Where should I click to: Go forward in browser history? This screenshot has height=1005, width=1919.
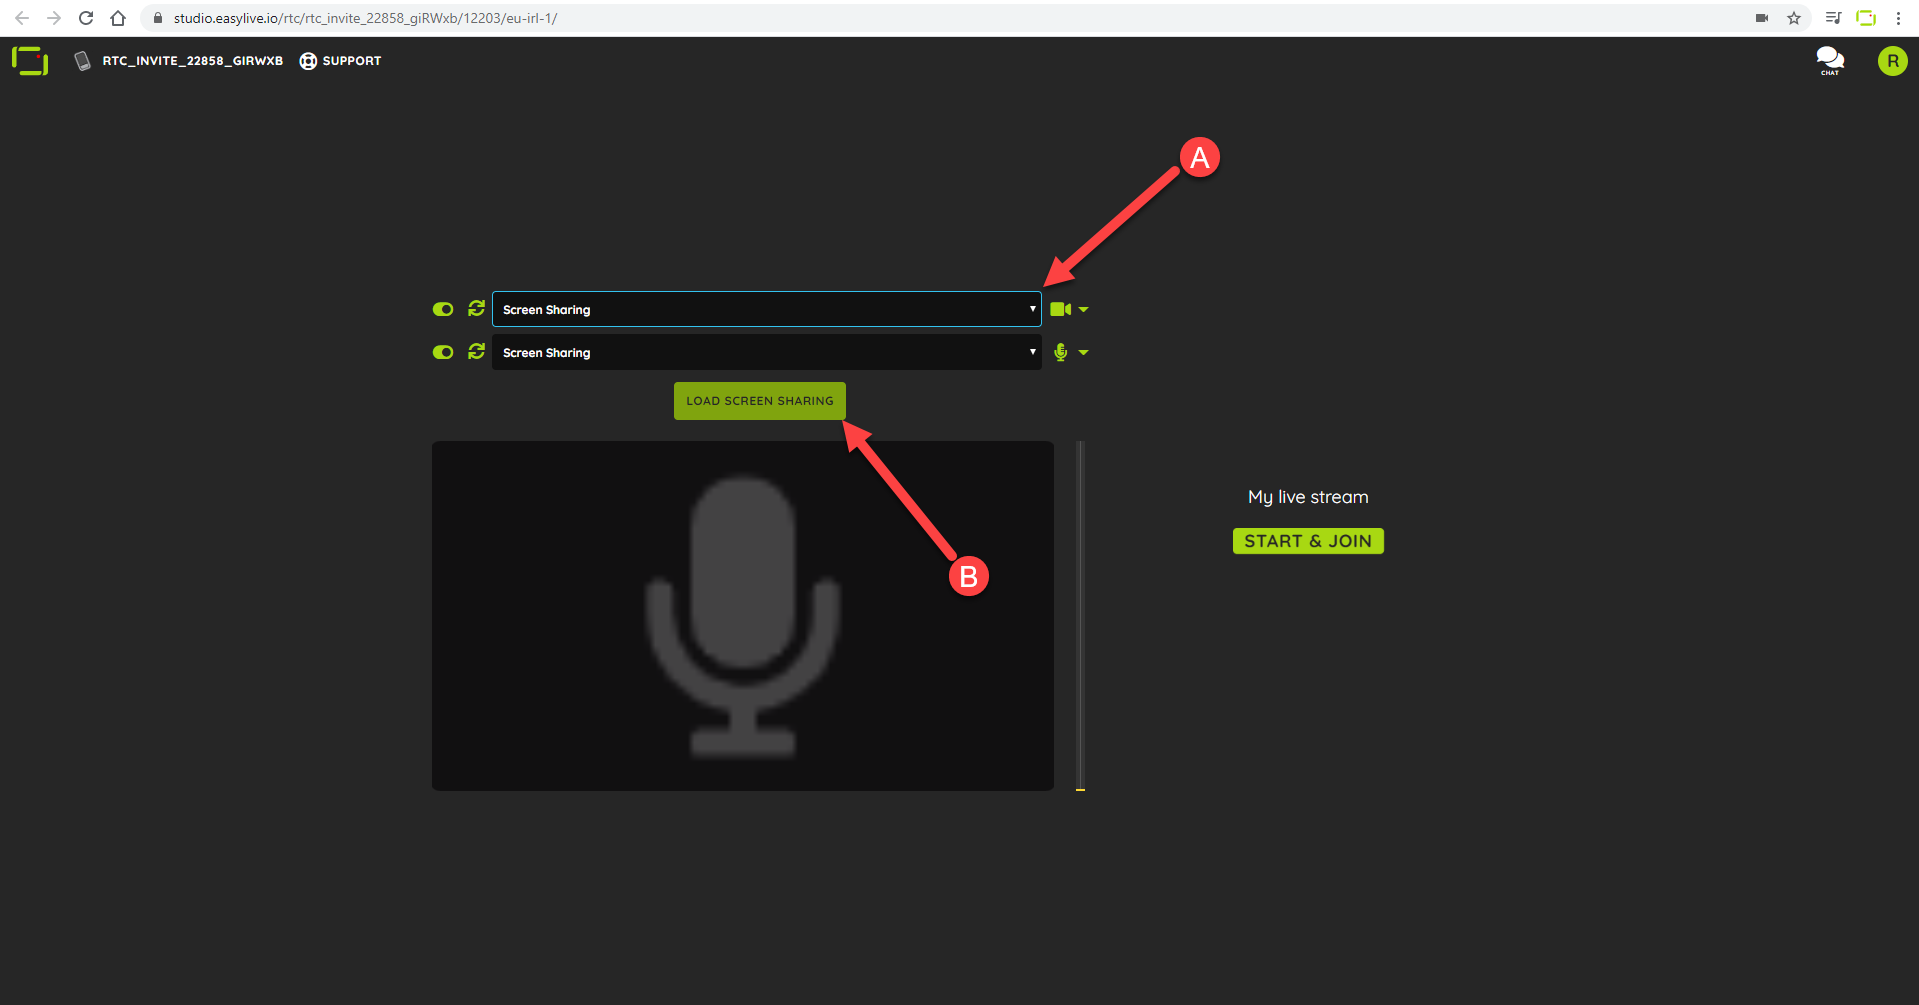coord(54,18)
